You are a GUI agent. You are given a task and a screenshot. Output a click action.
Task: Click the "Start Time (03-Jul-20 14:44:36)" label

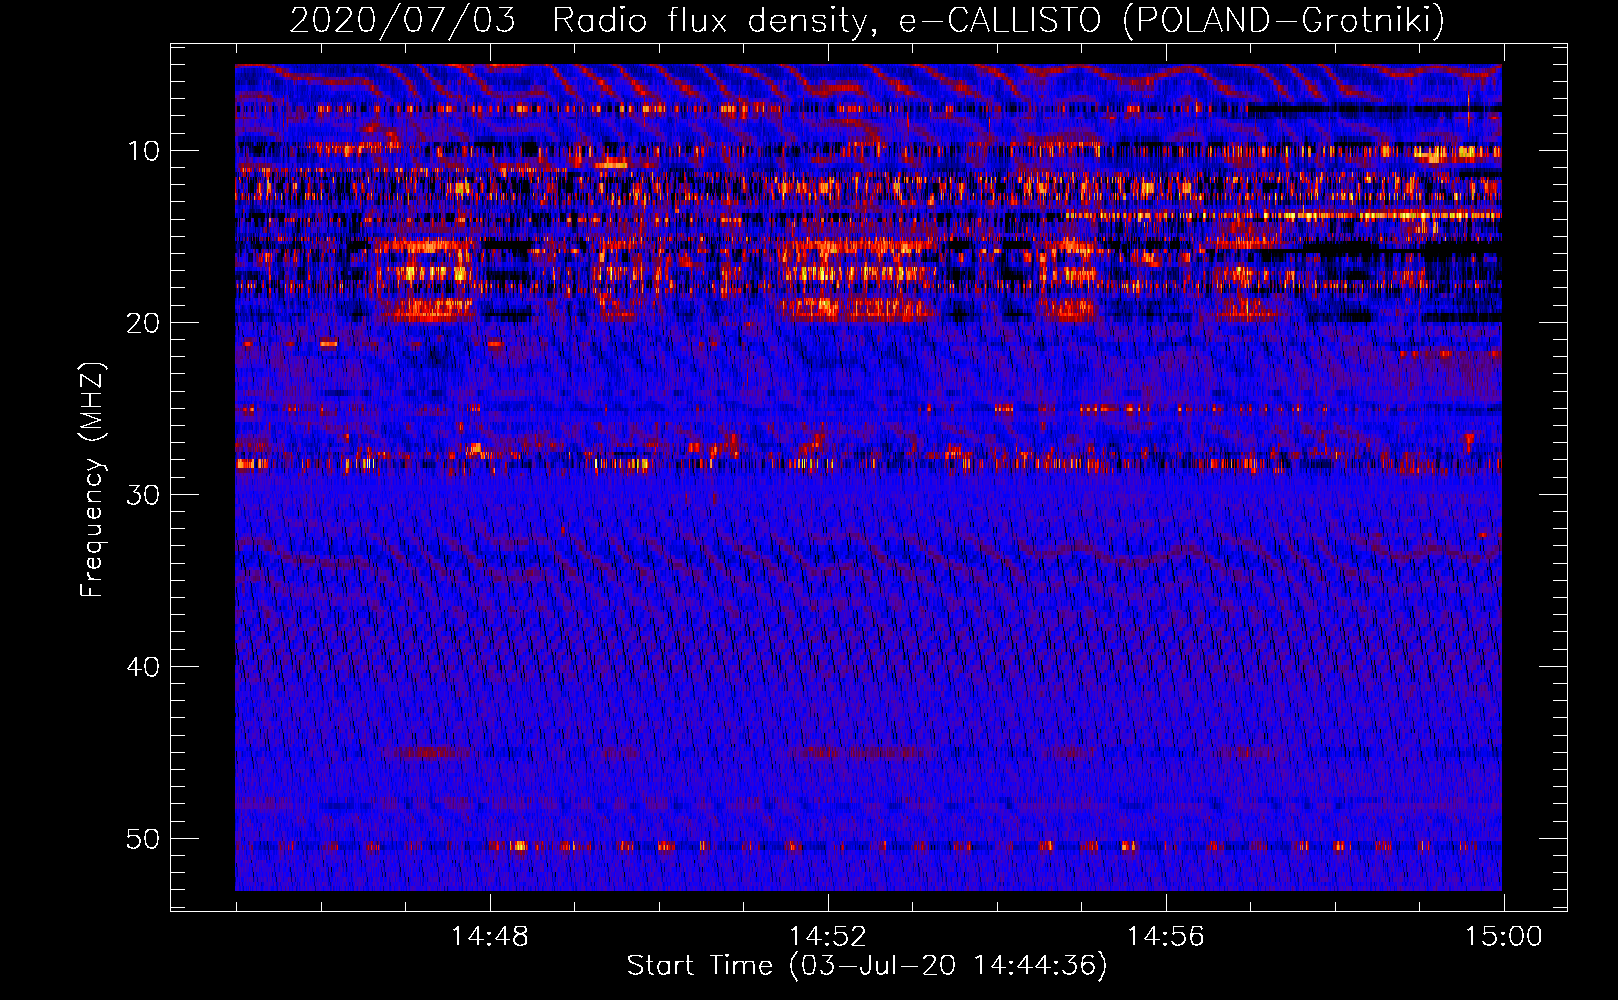pyautogui.click(x=867, y=966)
